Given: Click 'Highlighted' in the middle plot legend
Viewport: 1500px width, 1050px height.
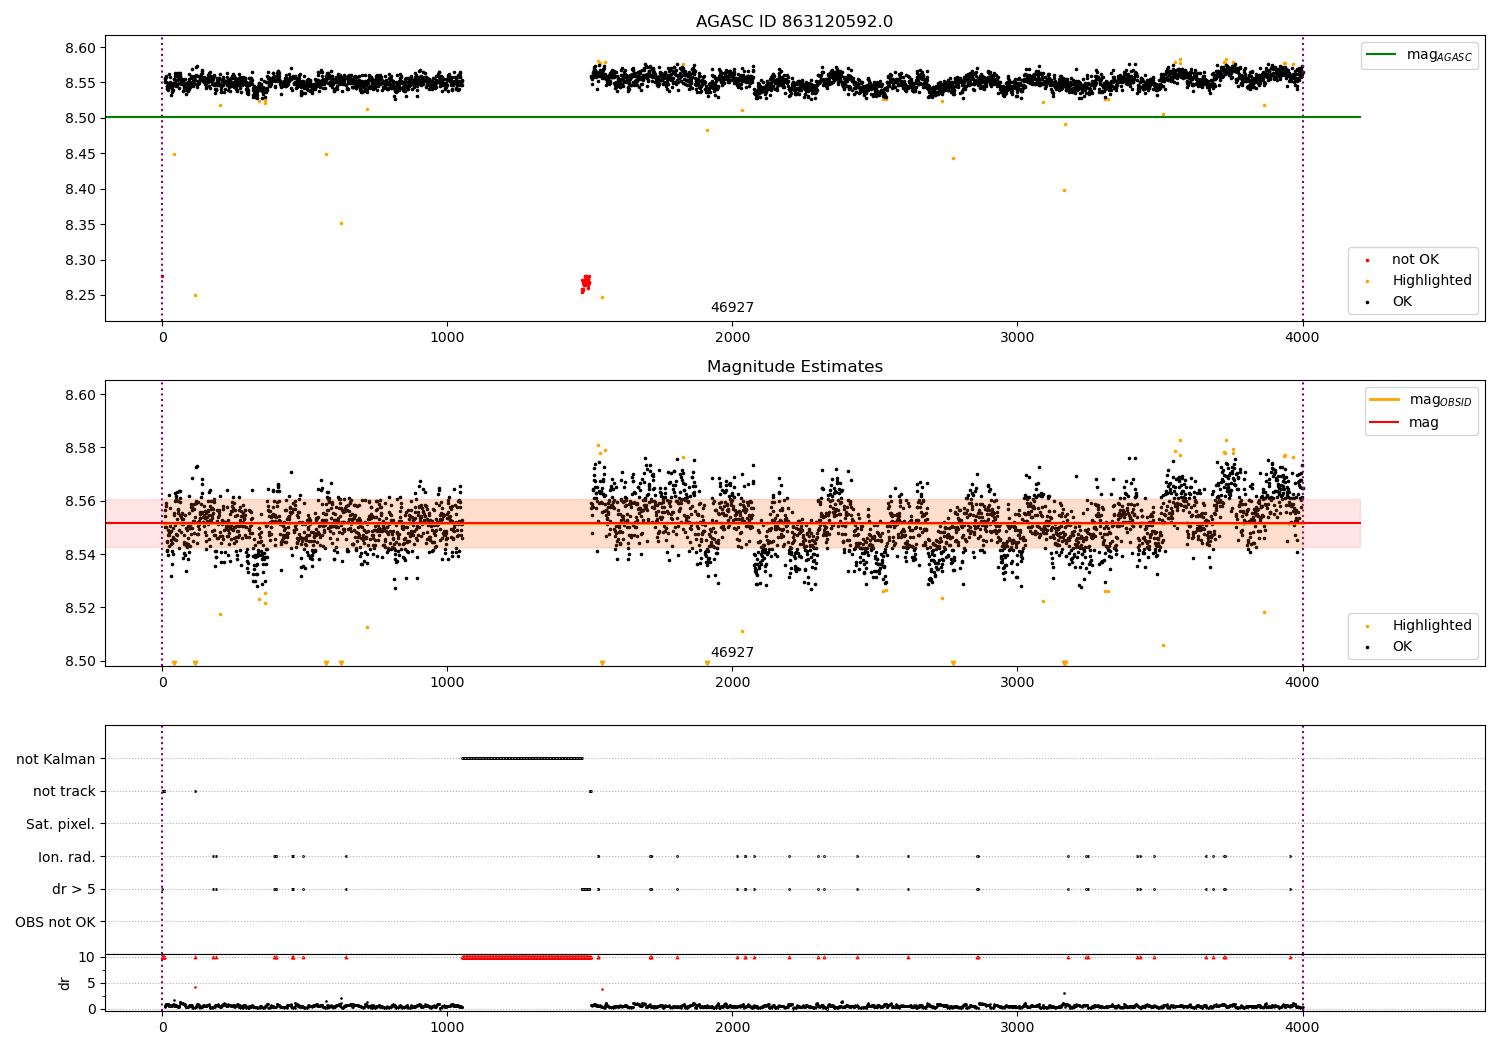Looking at the screenshot, I should click(1432, 626).
